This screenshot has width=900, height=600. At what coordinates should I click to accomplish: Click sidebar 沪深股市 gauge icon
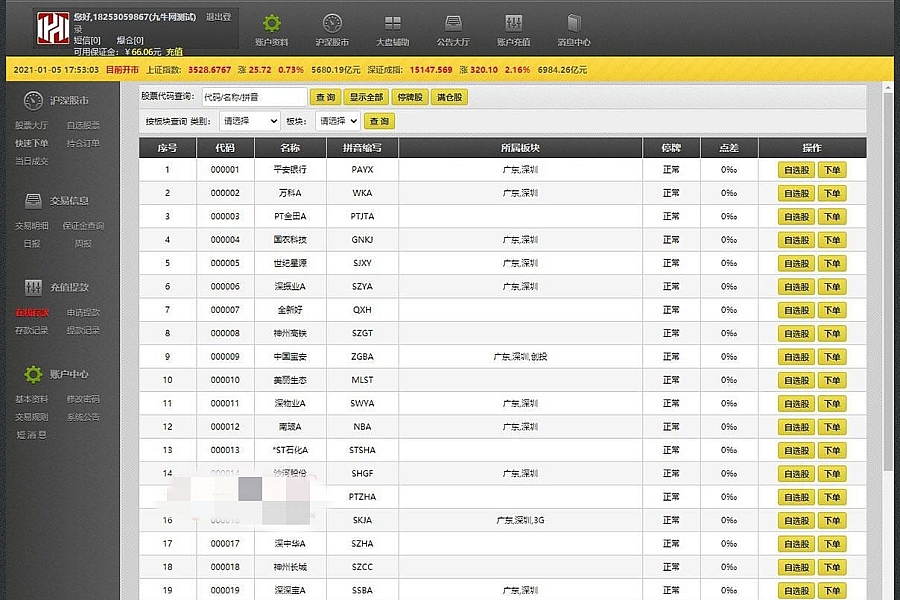click(x=33, y=100)
